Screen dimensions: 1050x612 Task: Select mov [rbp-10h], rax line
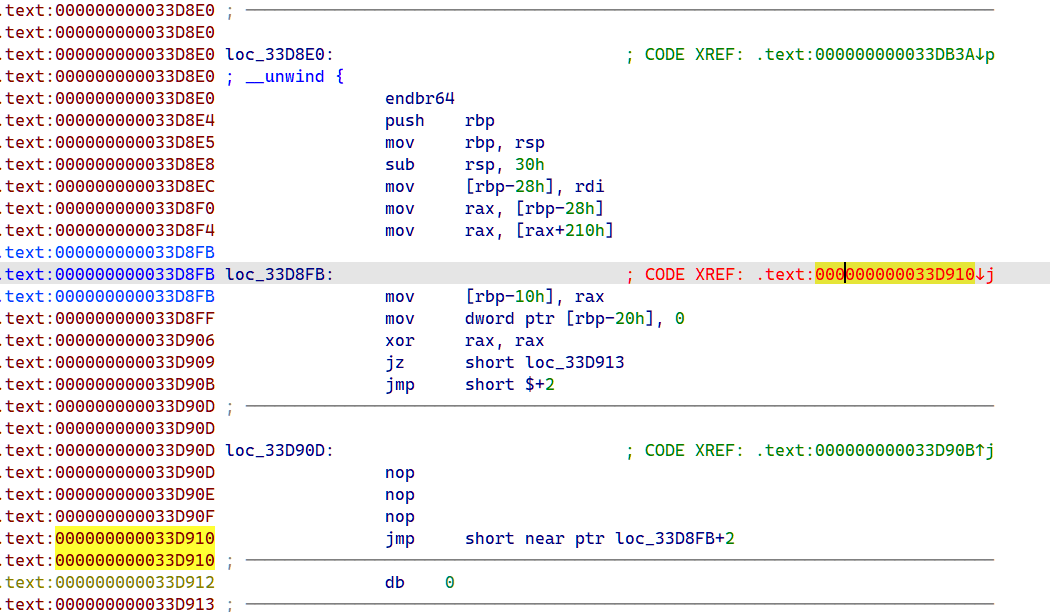coord(494,297)
